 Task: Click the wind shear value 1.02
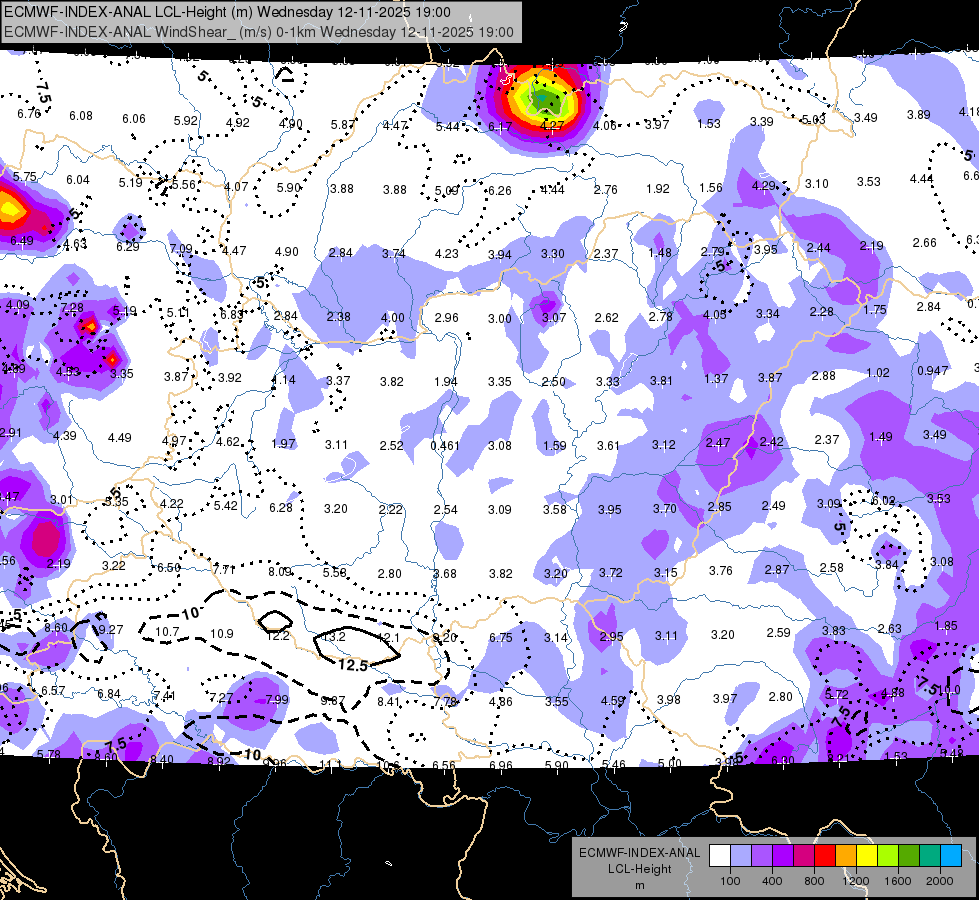tap(878, 373)
